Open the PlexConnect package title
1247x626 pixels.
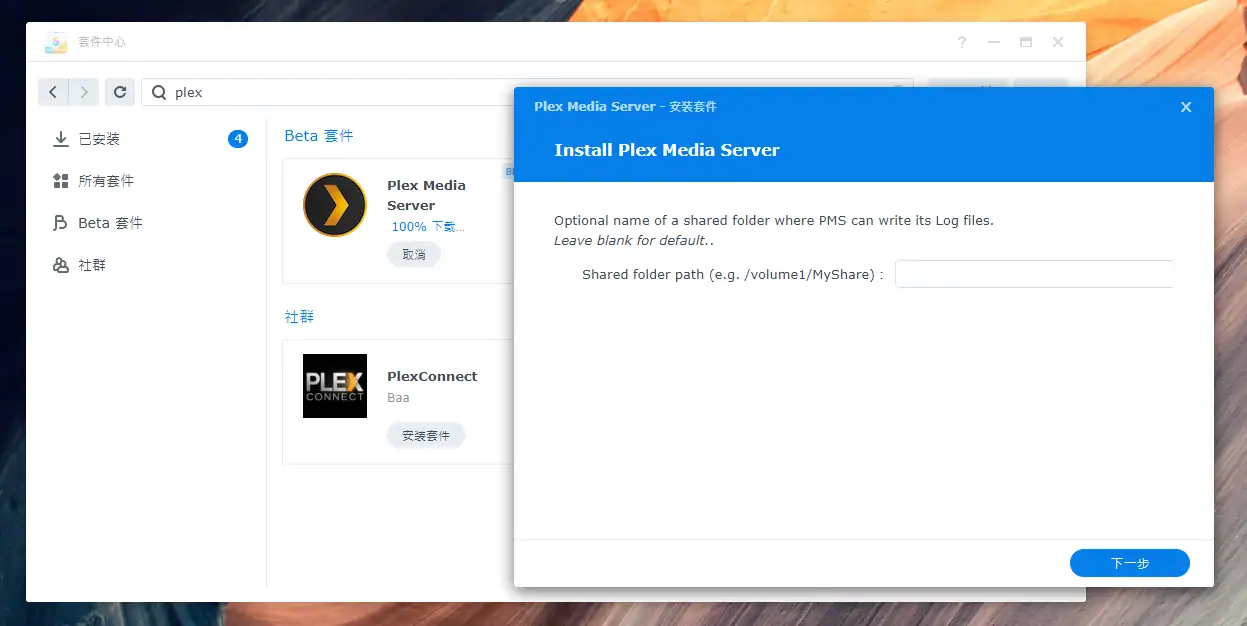pyautogui.click(x=432, y=376)
